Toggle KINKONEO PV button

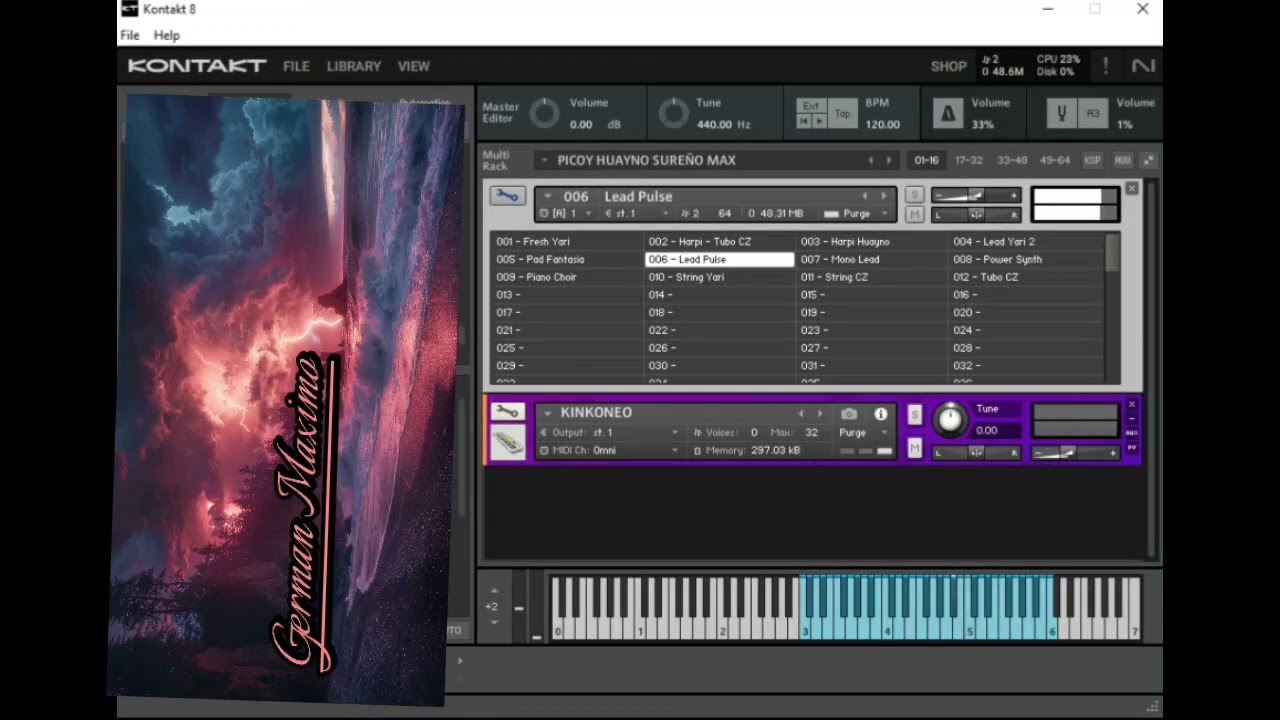tap(1132, 447)
